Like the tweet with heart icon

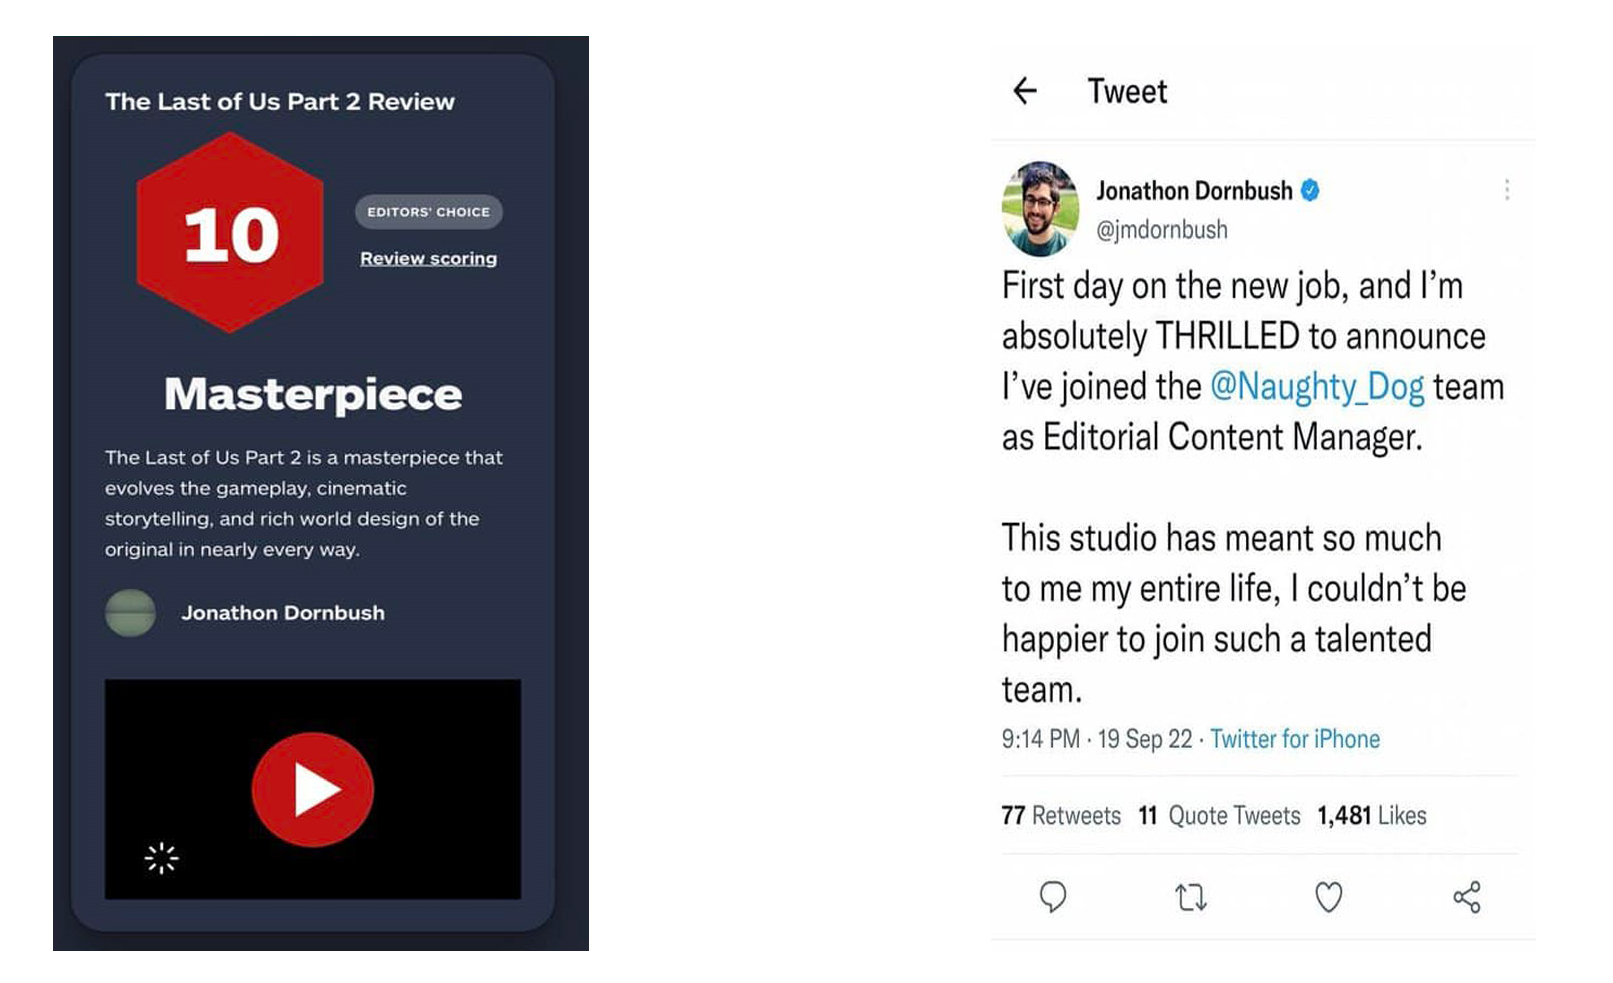pyautogui.click(x=1328, y=897)
